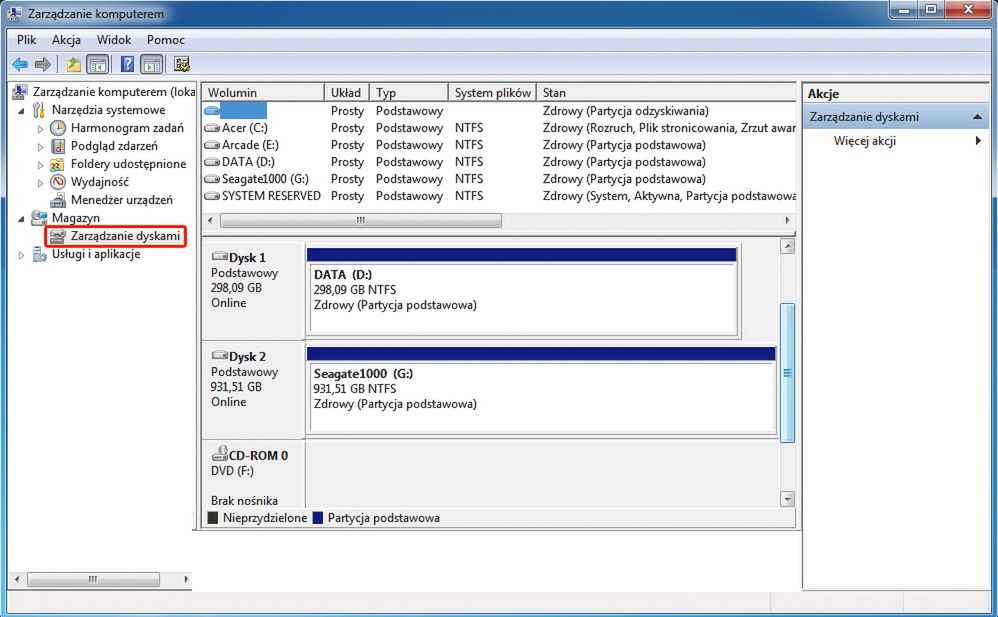
Task: Click 'Brak nośnika' under CD-ROM 0
Action: (244, 500)
